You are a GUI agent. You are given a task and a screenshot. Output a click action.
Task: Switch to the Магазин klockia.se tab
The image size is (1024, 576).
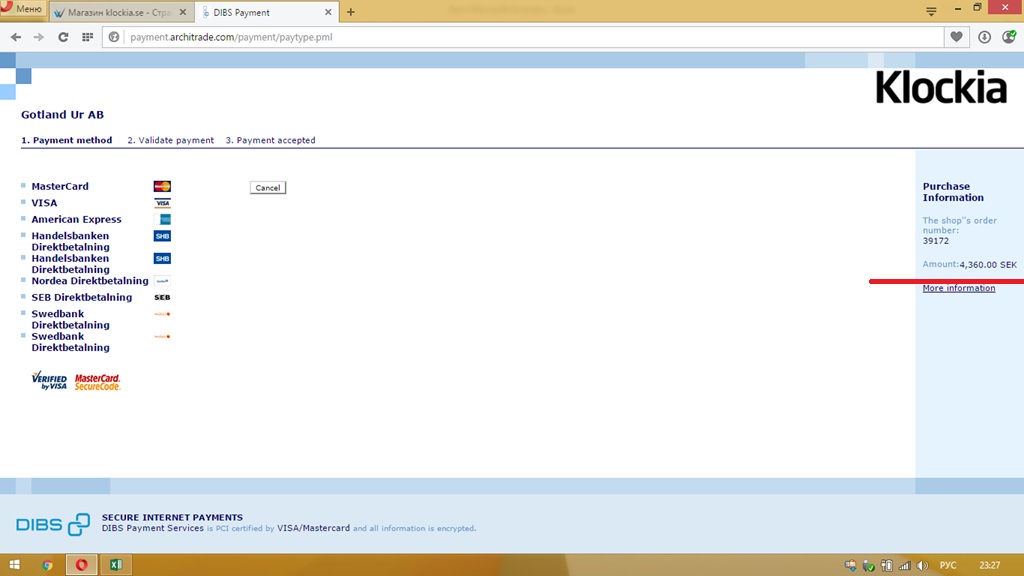click(114, 12)
